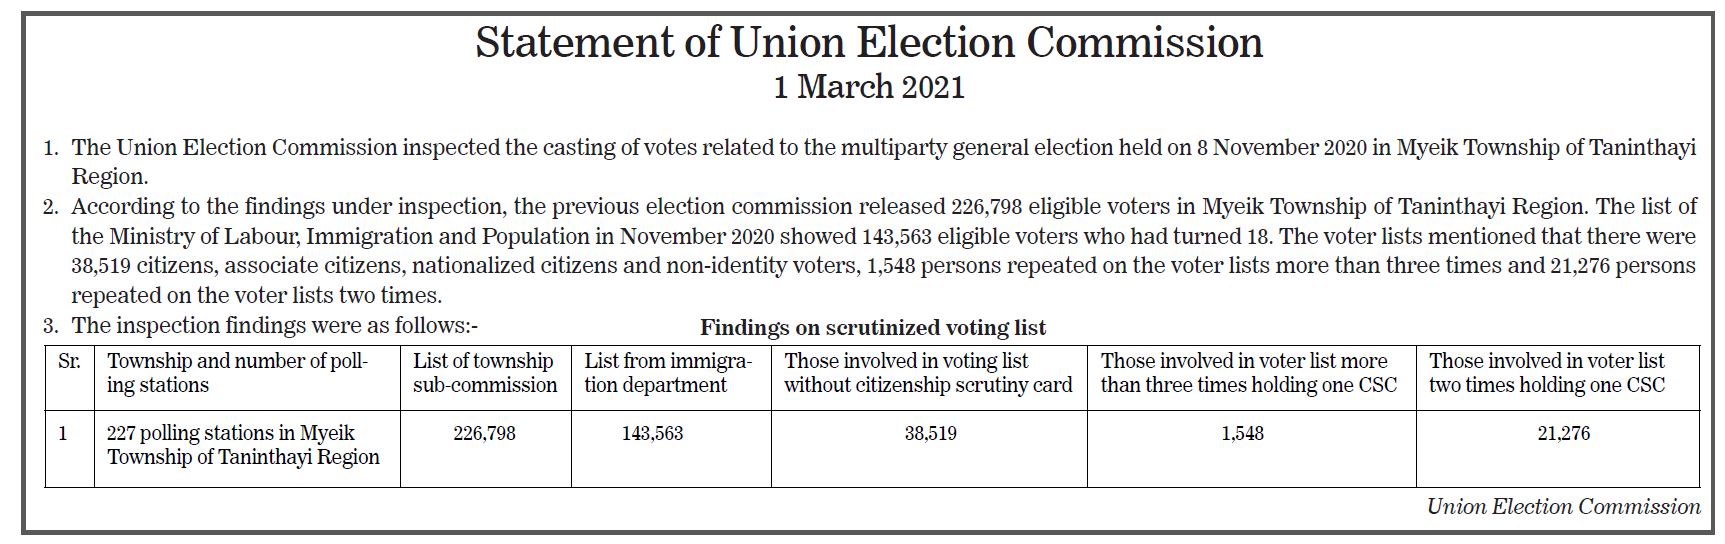Click the "1 March 2021" date line
This screenshot has height=544, width=1725.
[868, 87]
